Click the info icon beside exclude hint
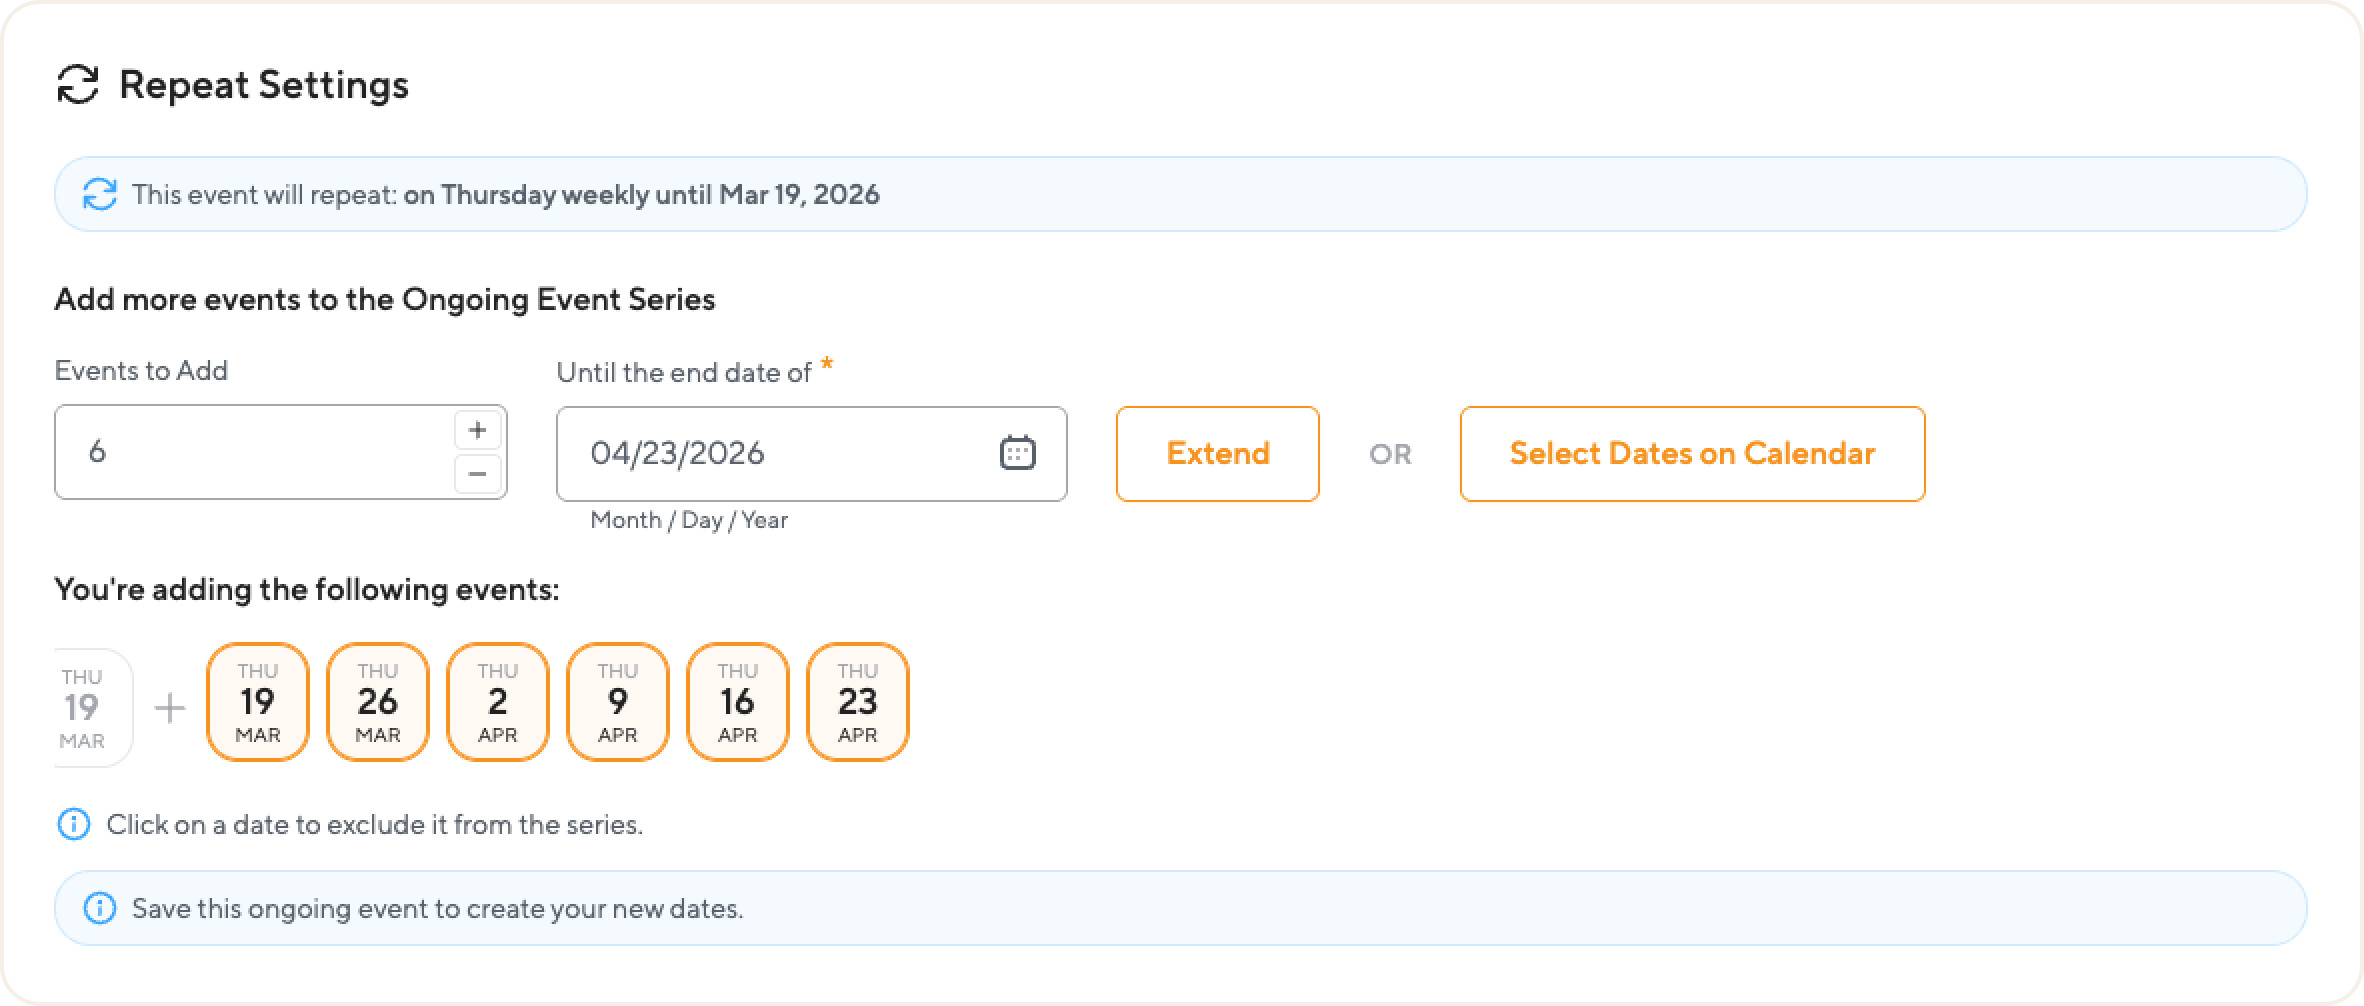 (74, 825)
